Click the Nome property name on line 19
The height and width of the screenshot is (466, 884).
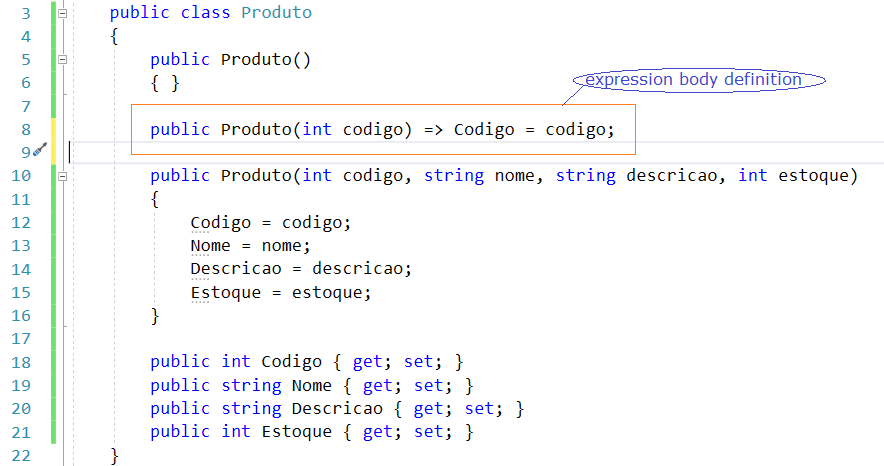coord(312,385)
